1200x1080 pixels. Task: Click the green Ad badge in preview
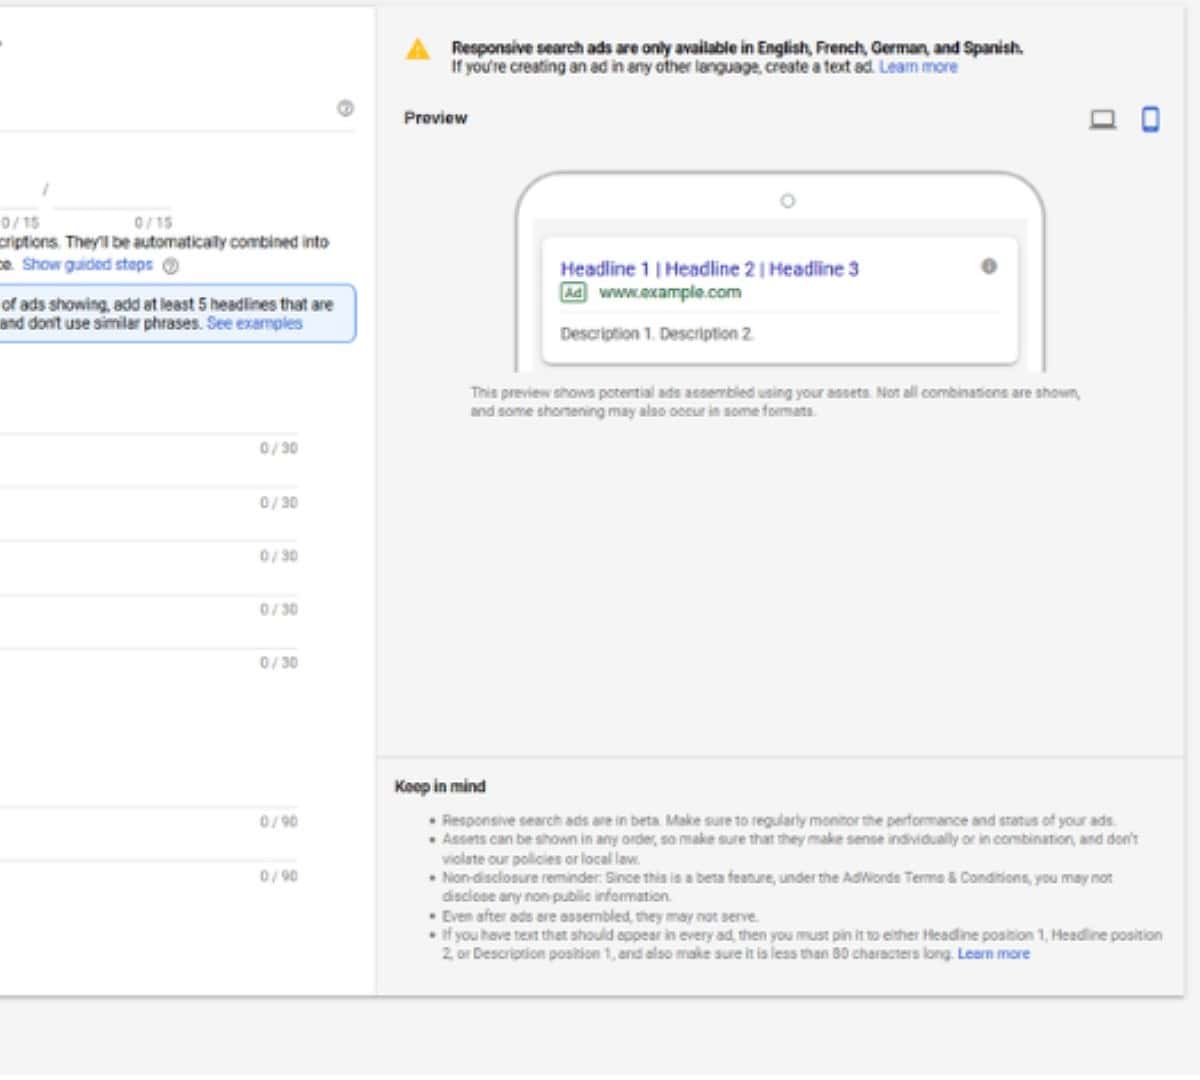(573, 293)
